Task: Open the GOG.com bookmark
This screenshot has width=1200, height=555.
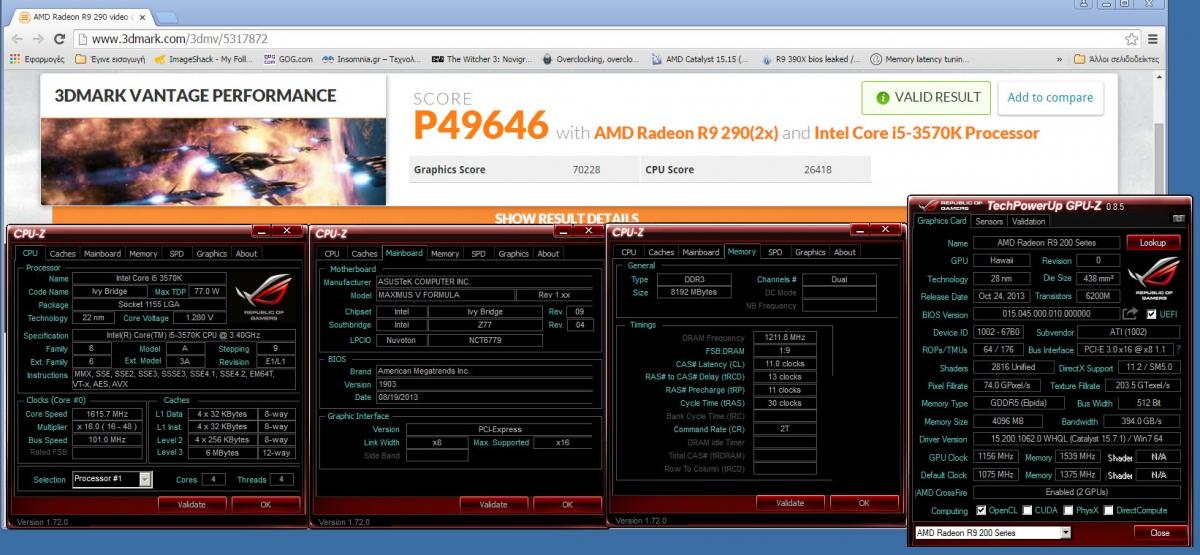Action: (288, 59)
